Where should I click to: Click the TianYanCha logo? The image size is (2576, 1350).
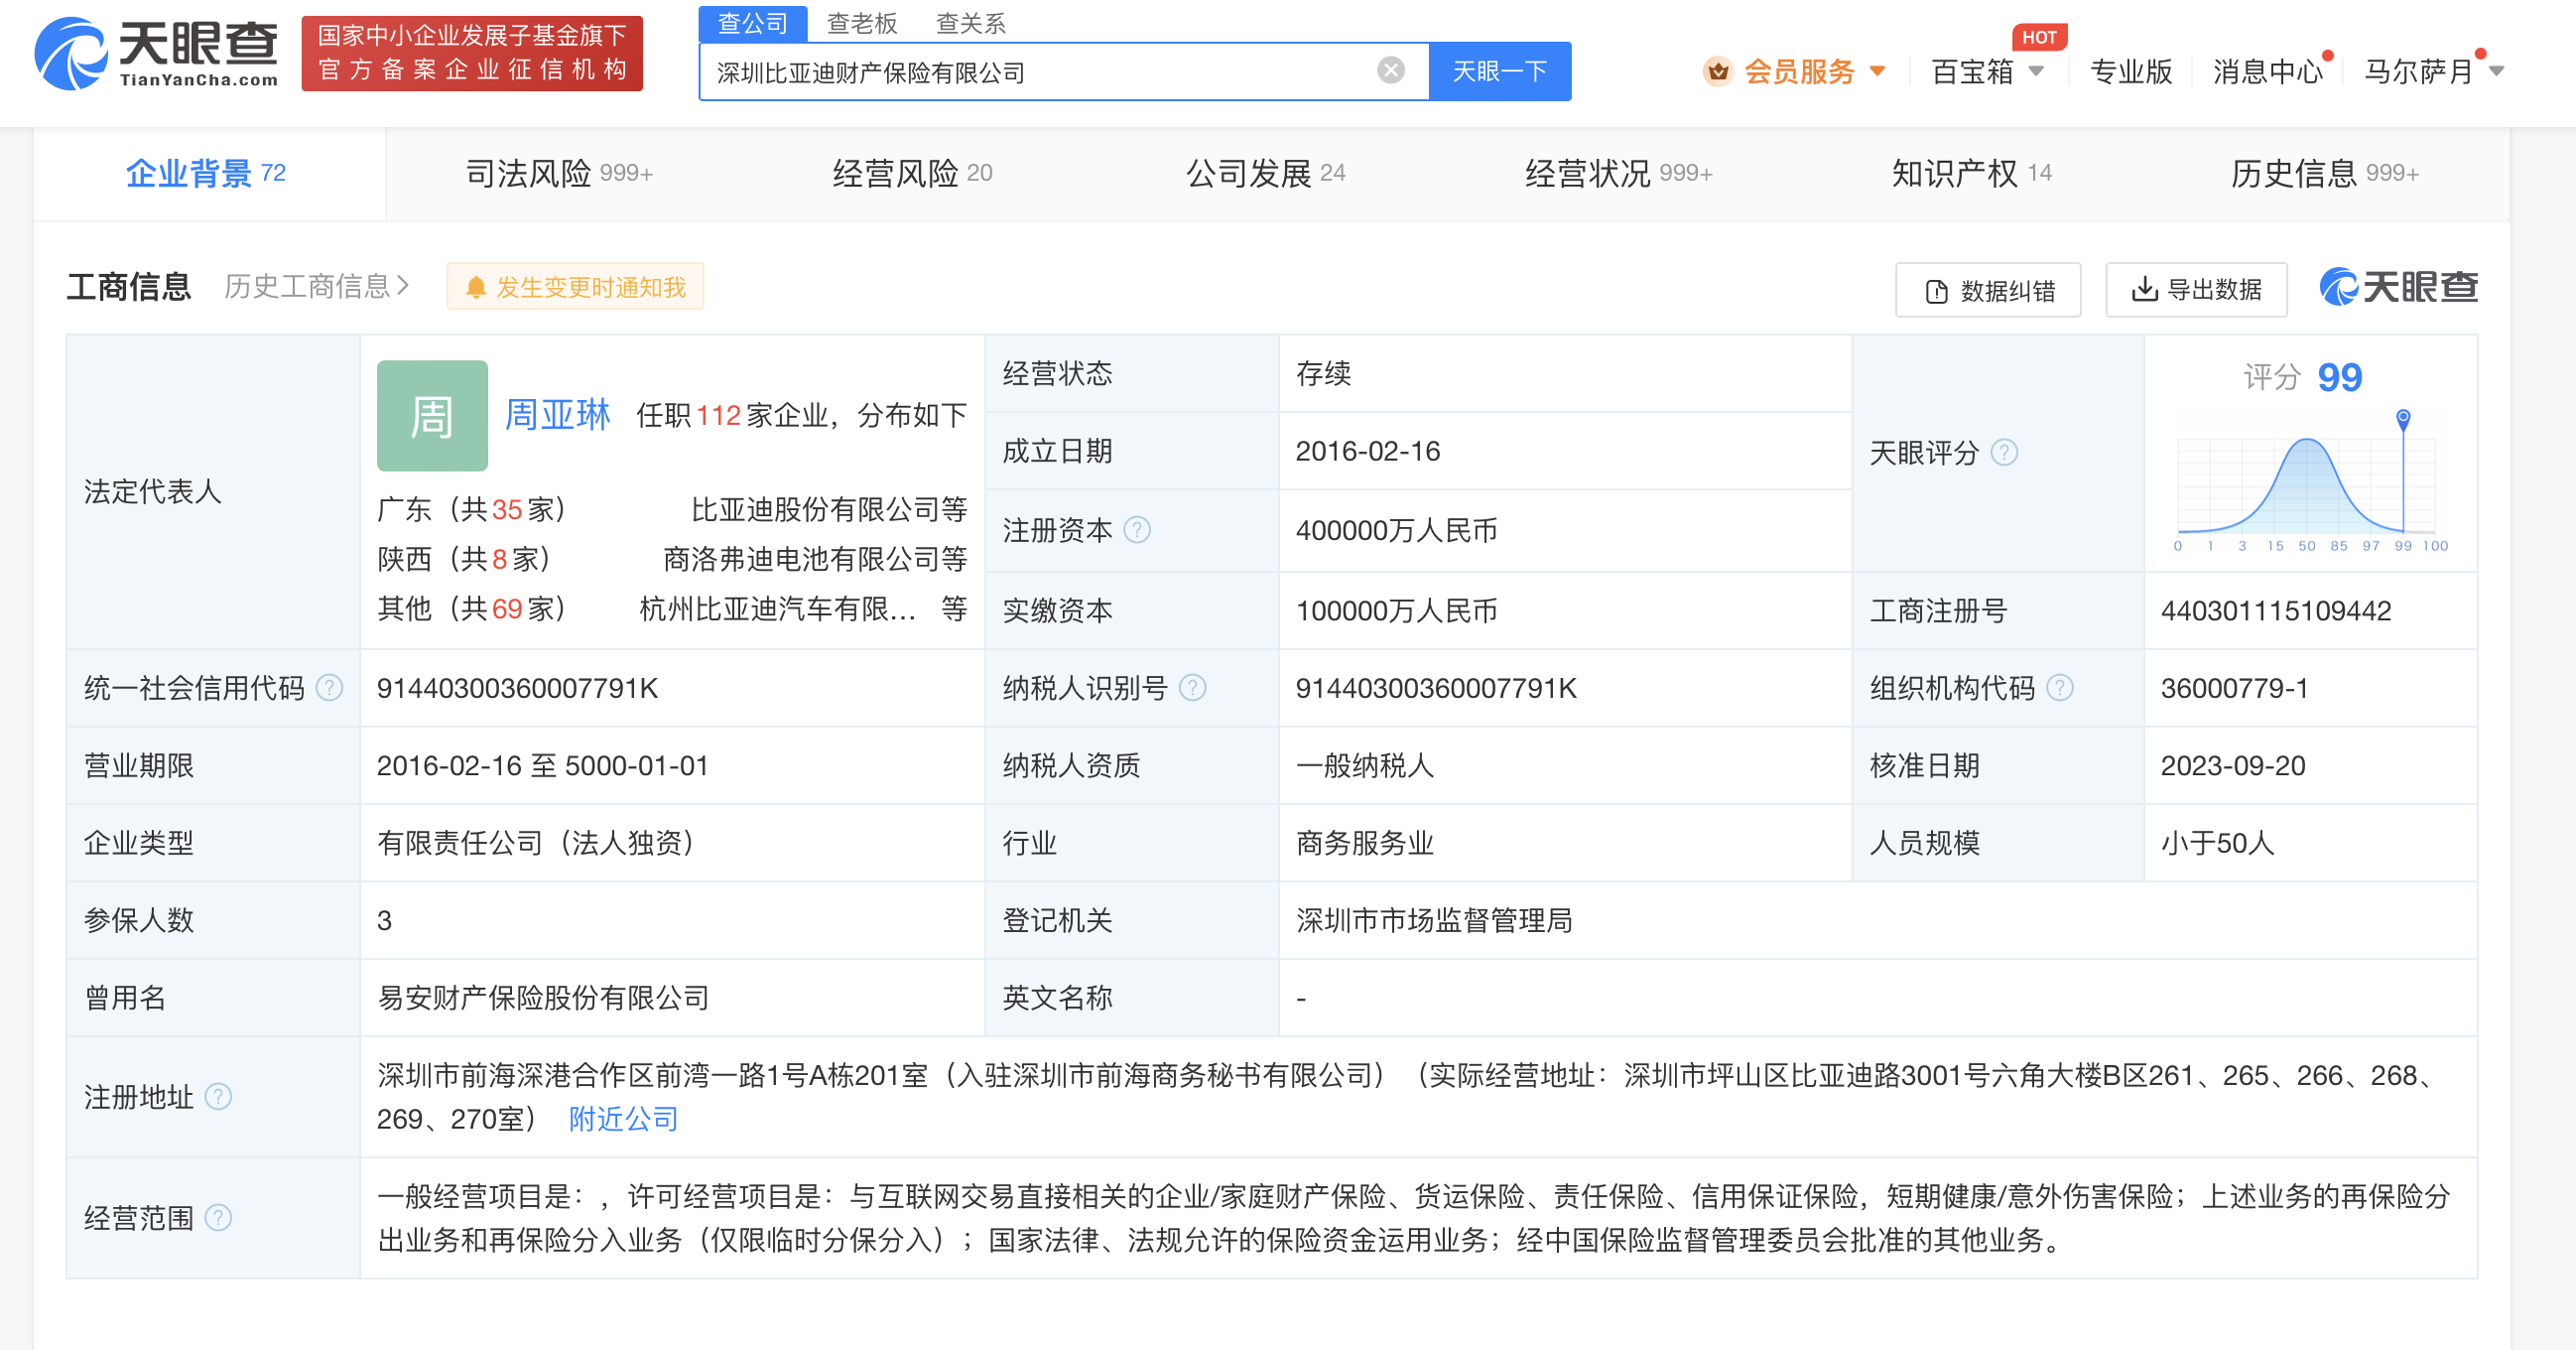point(156,53)
